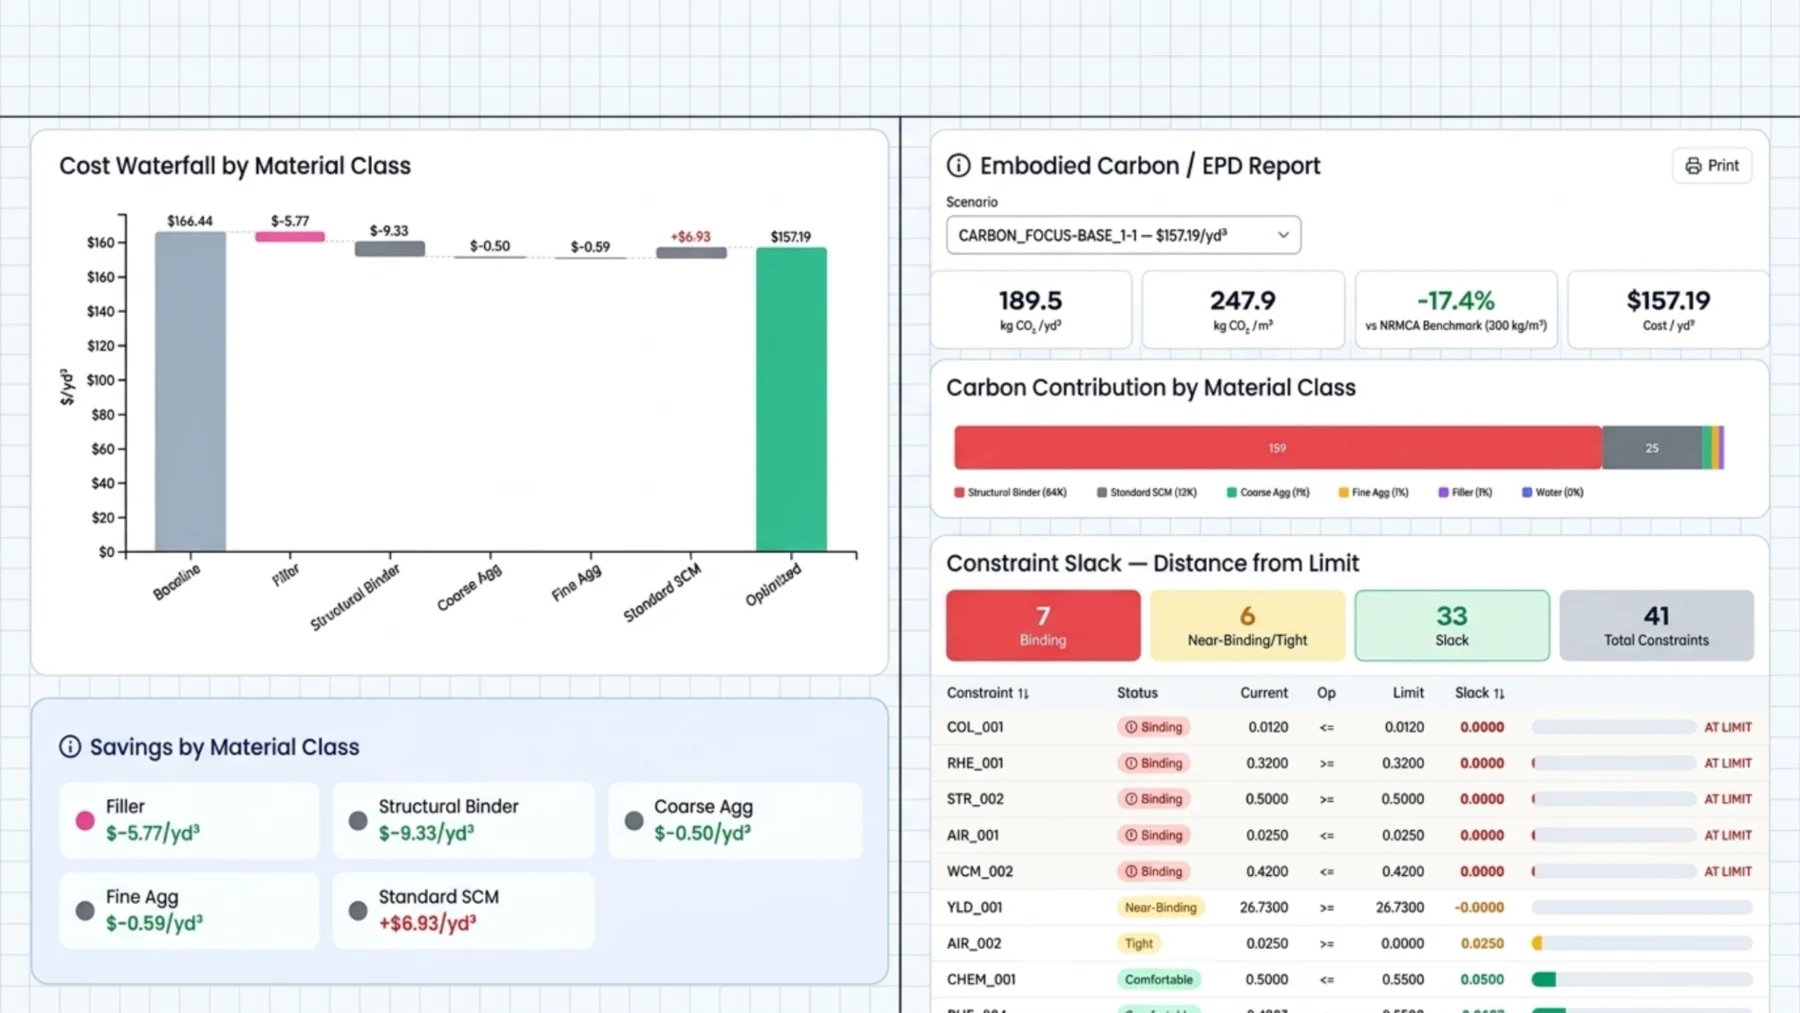
Task: Click the Scenario dropdown chevron arrow
Action: tap(1283, 235)
